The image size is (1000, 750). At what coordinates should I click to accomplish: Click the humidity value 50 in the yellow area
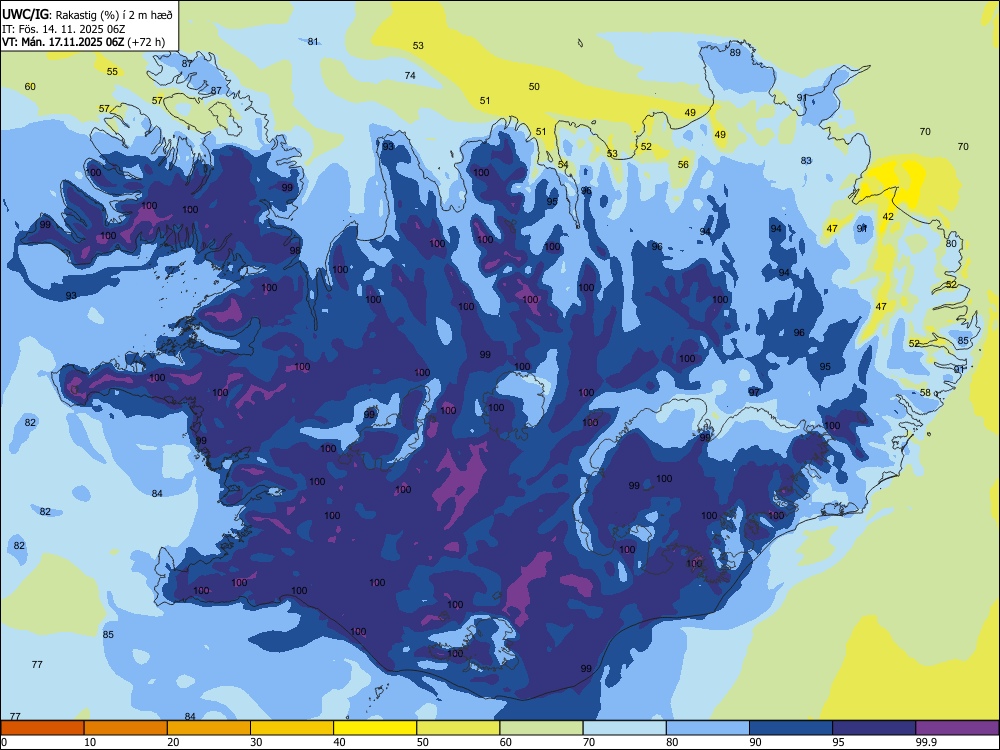click(534, 86)
